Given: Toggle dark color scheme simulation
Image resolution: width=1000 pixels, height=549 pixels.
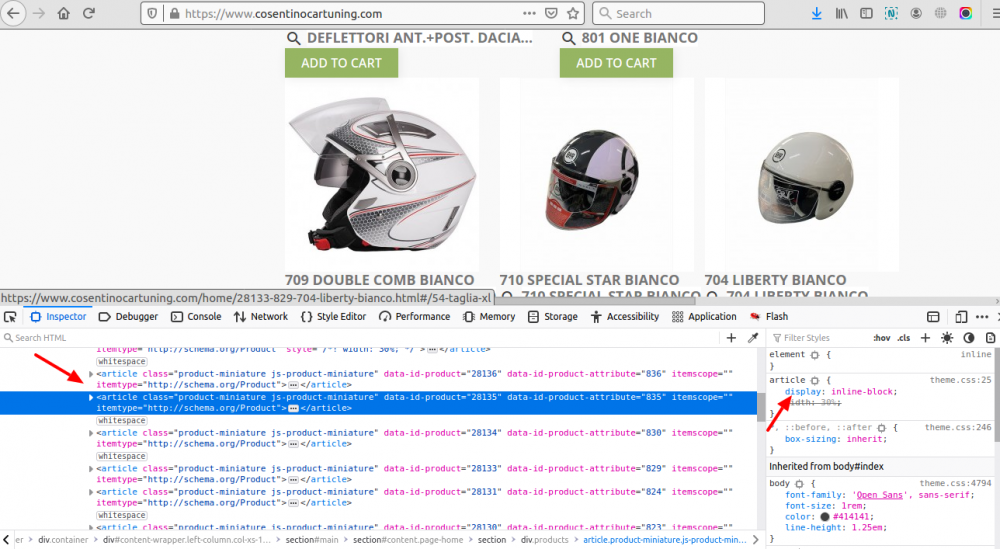Looking at the screenshot, I should pos(969,338).
